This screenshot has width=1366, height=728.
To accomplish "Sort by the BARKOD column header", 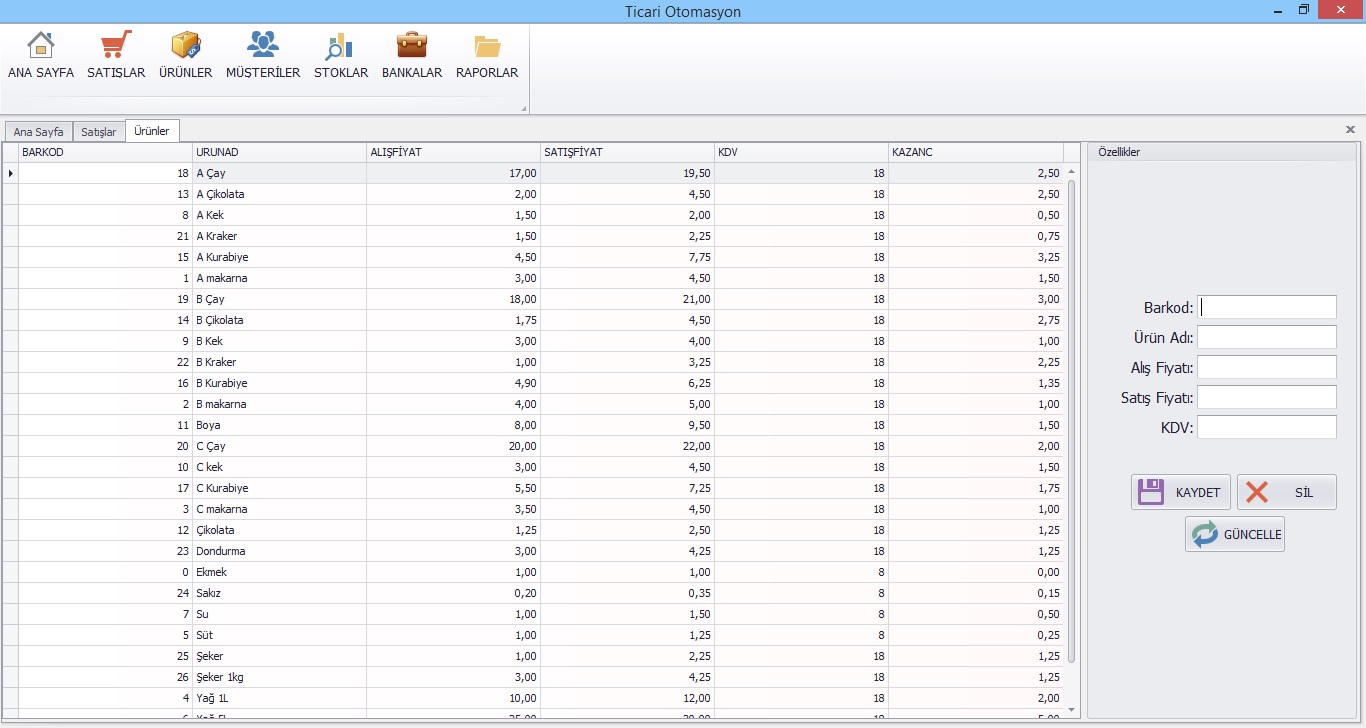I will click(x=105, y=152).
